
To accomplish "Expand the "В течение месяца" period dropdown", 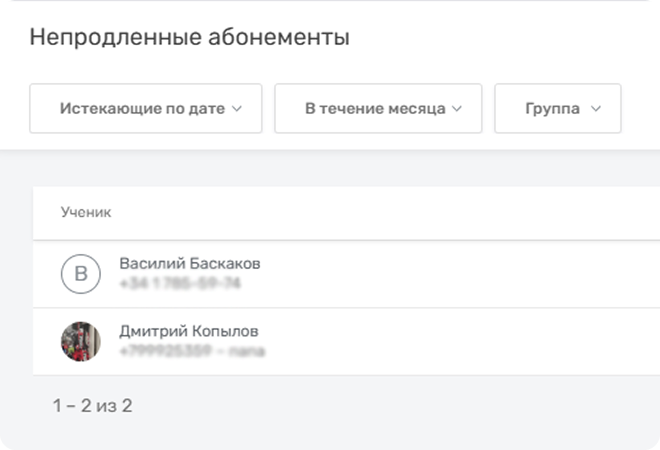I will (x=375, y=109).
